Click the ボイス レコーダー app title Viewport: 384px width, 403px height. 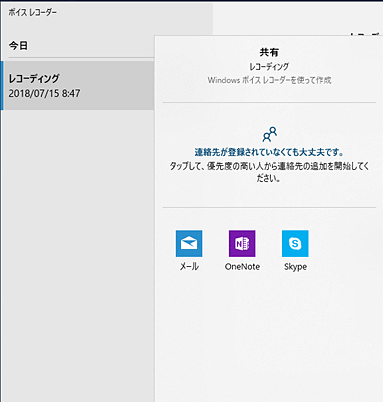coord(33,13)
